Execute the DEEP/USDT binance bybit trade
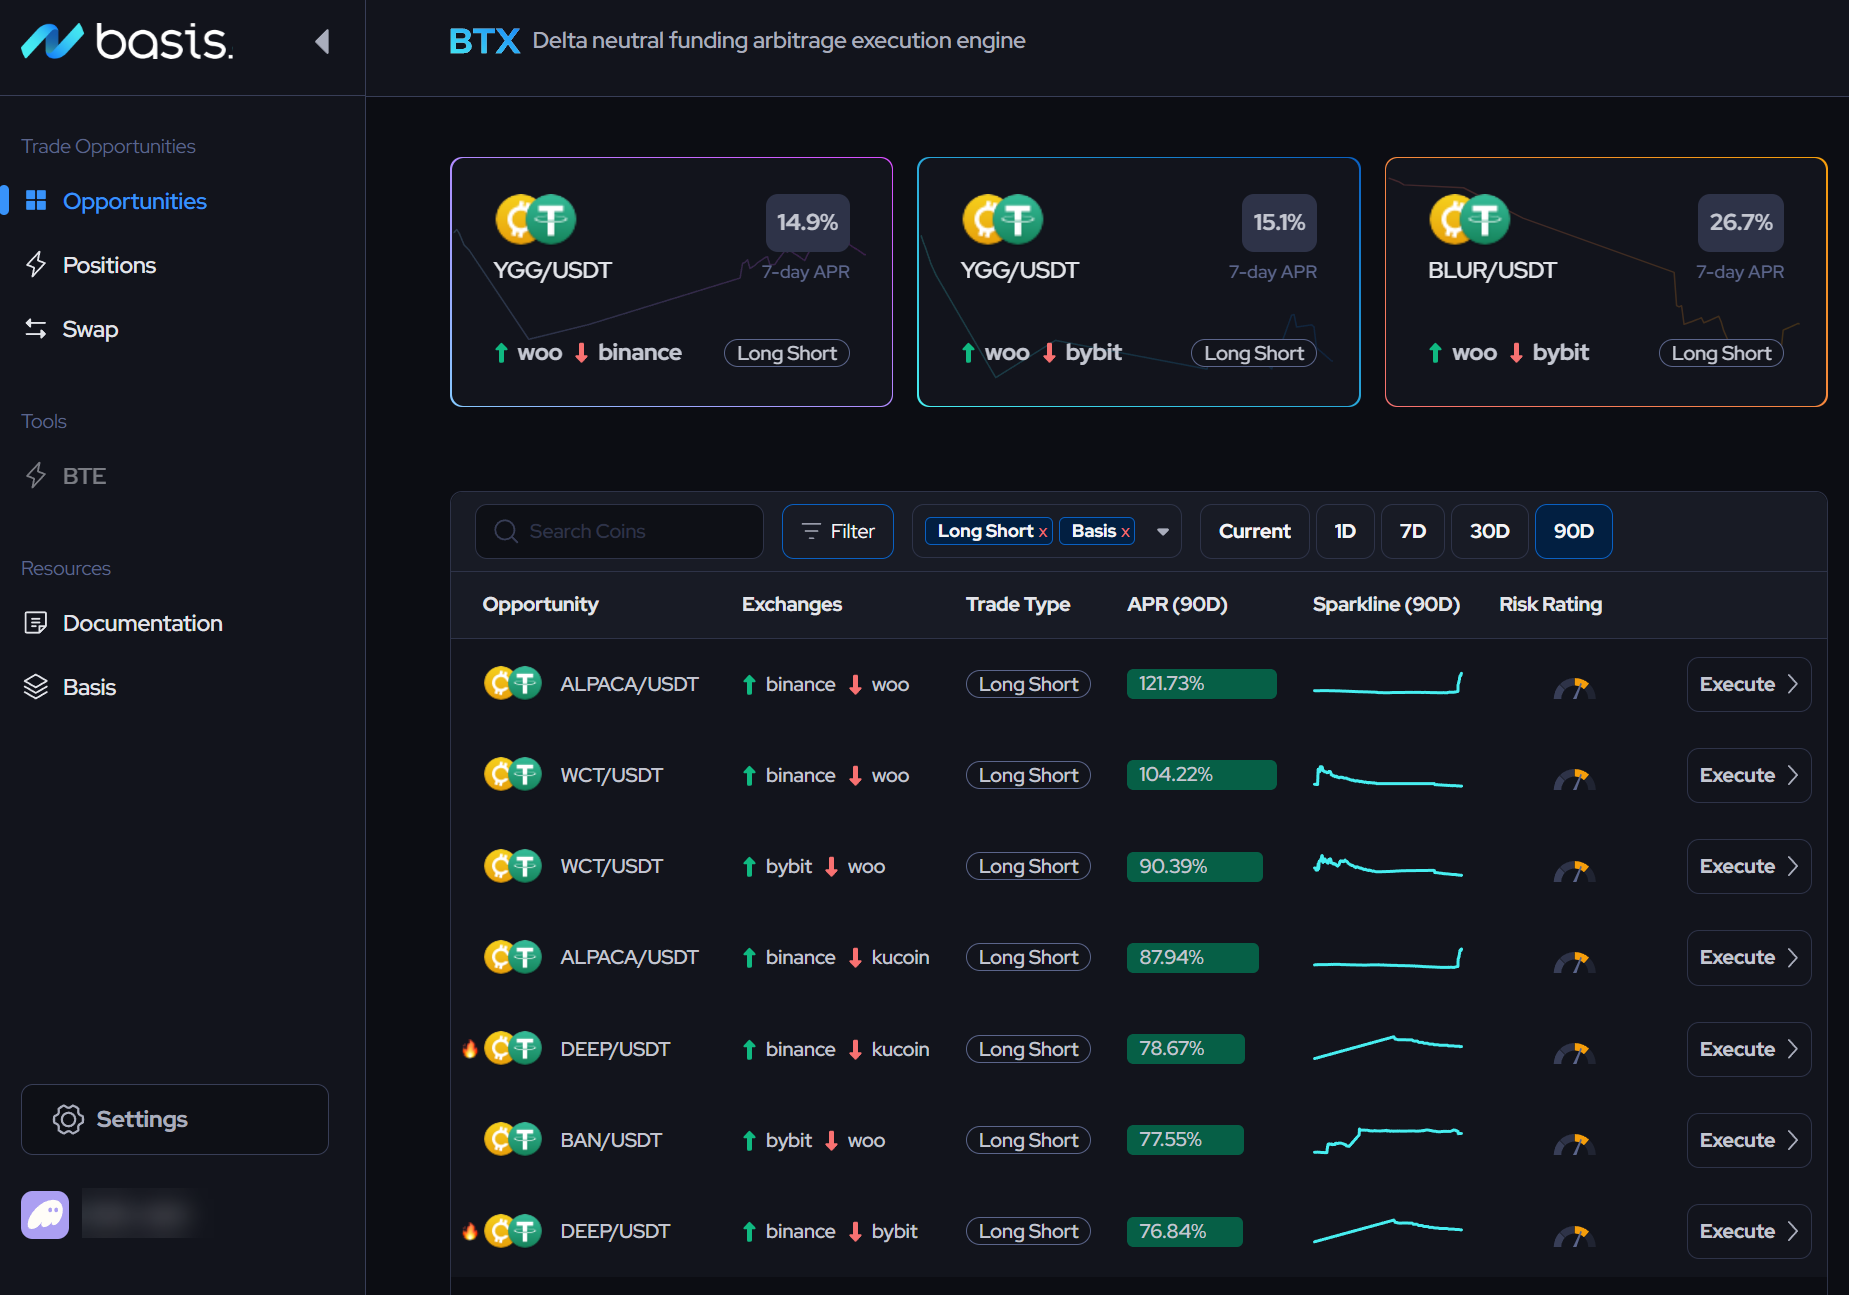The image size is (1849, 1295). [1748, 1231]
